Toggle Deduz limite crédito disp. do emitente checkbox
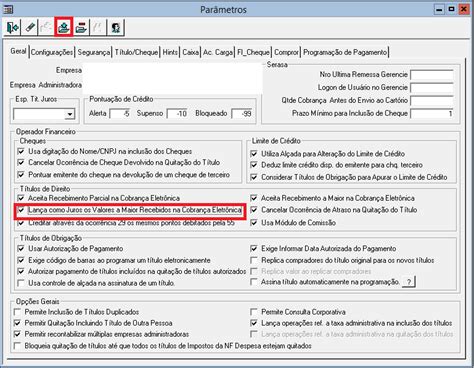The width and height of the screenshot is (474, 368). pyautogui.click(x=254, y=165)
